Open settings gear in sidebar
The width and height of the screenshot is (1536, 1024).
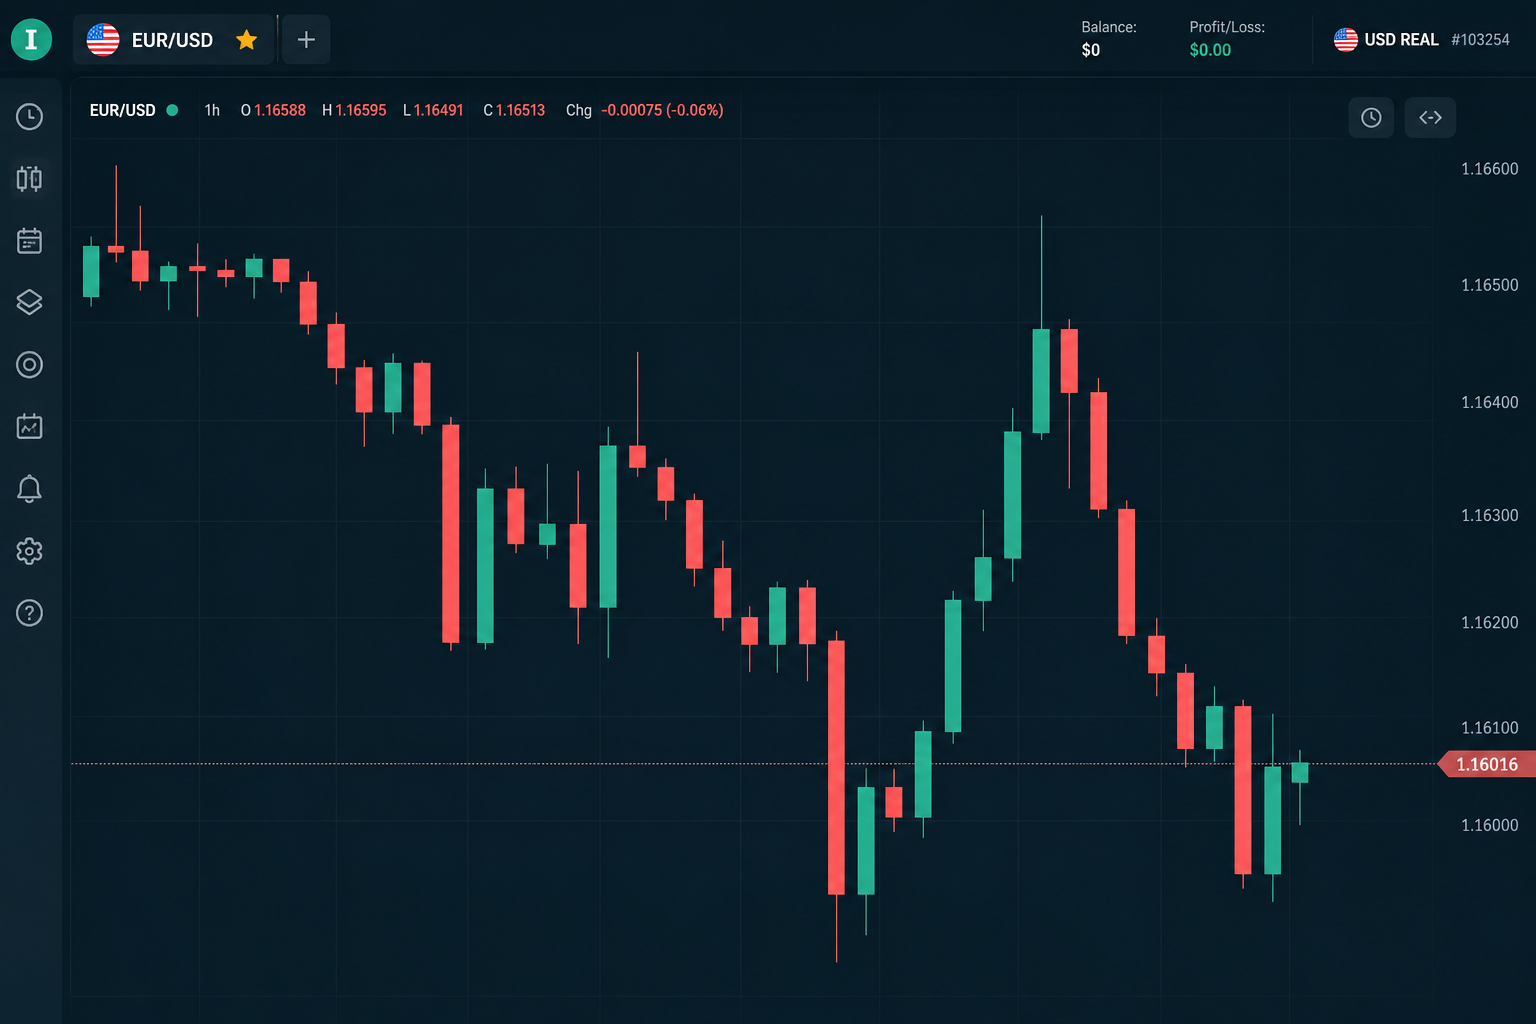click(29, 551)
